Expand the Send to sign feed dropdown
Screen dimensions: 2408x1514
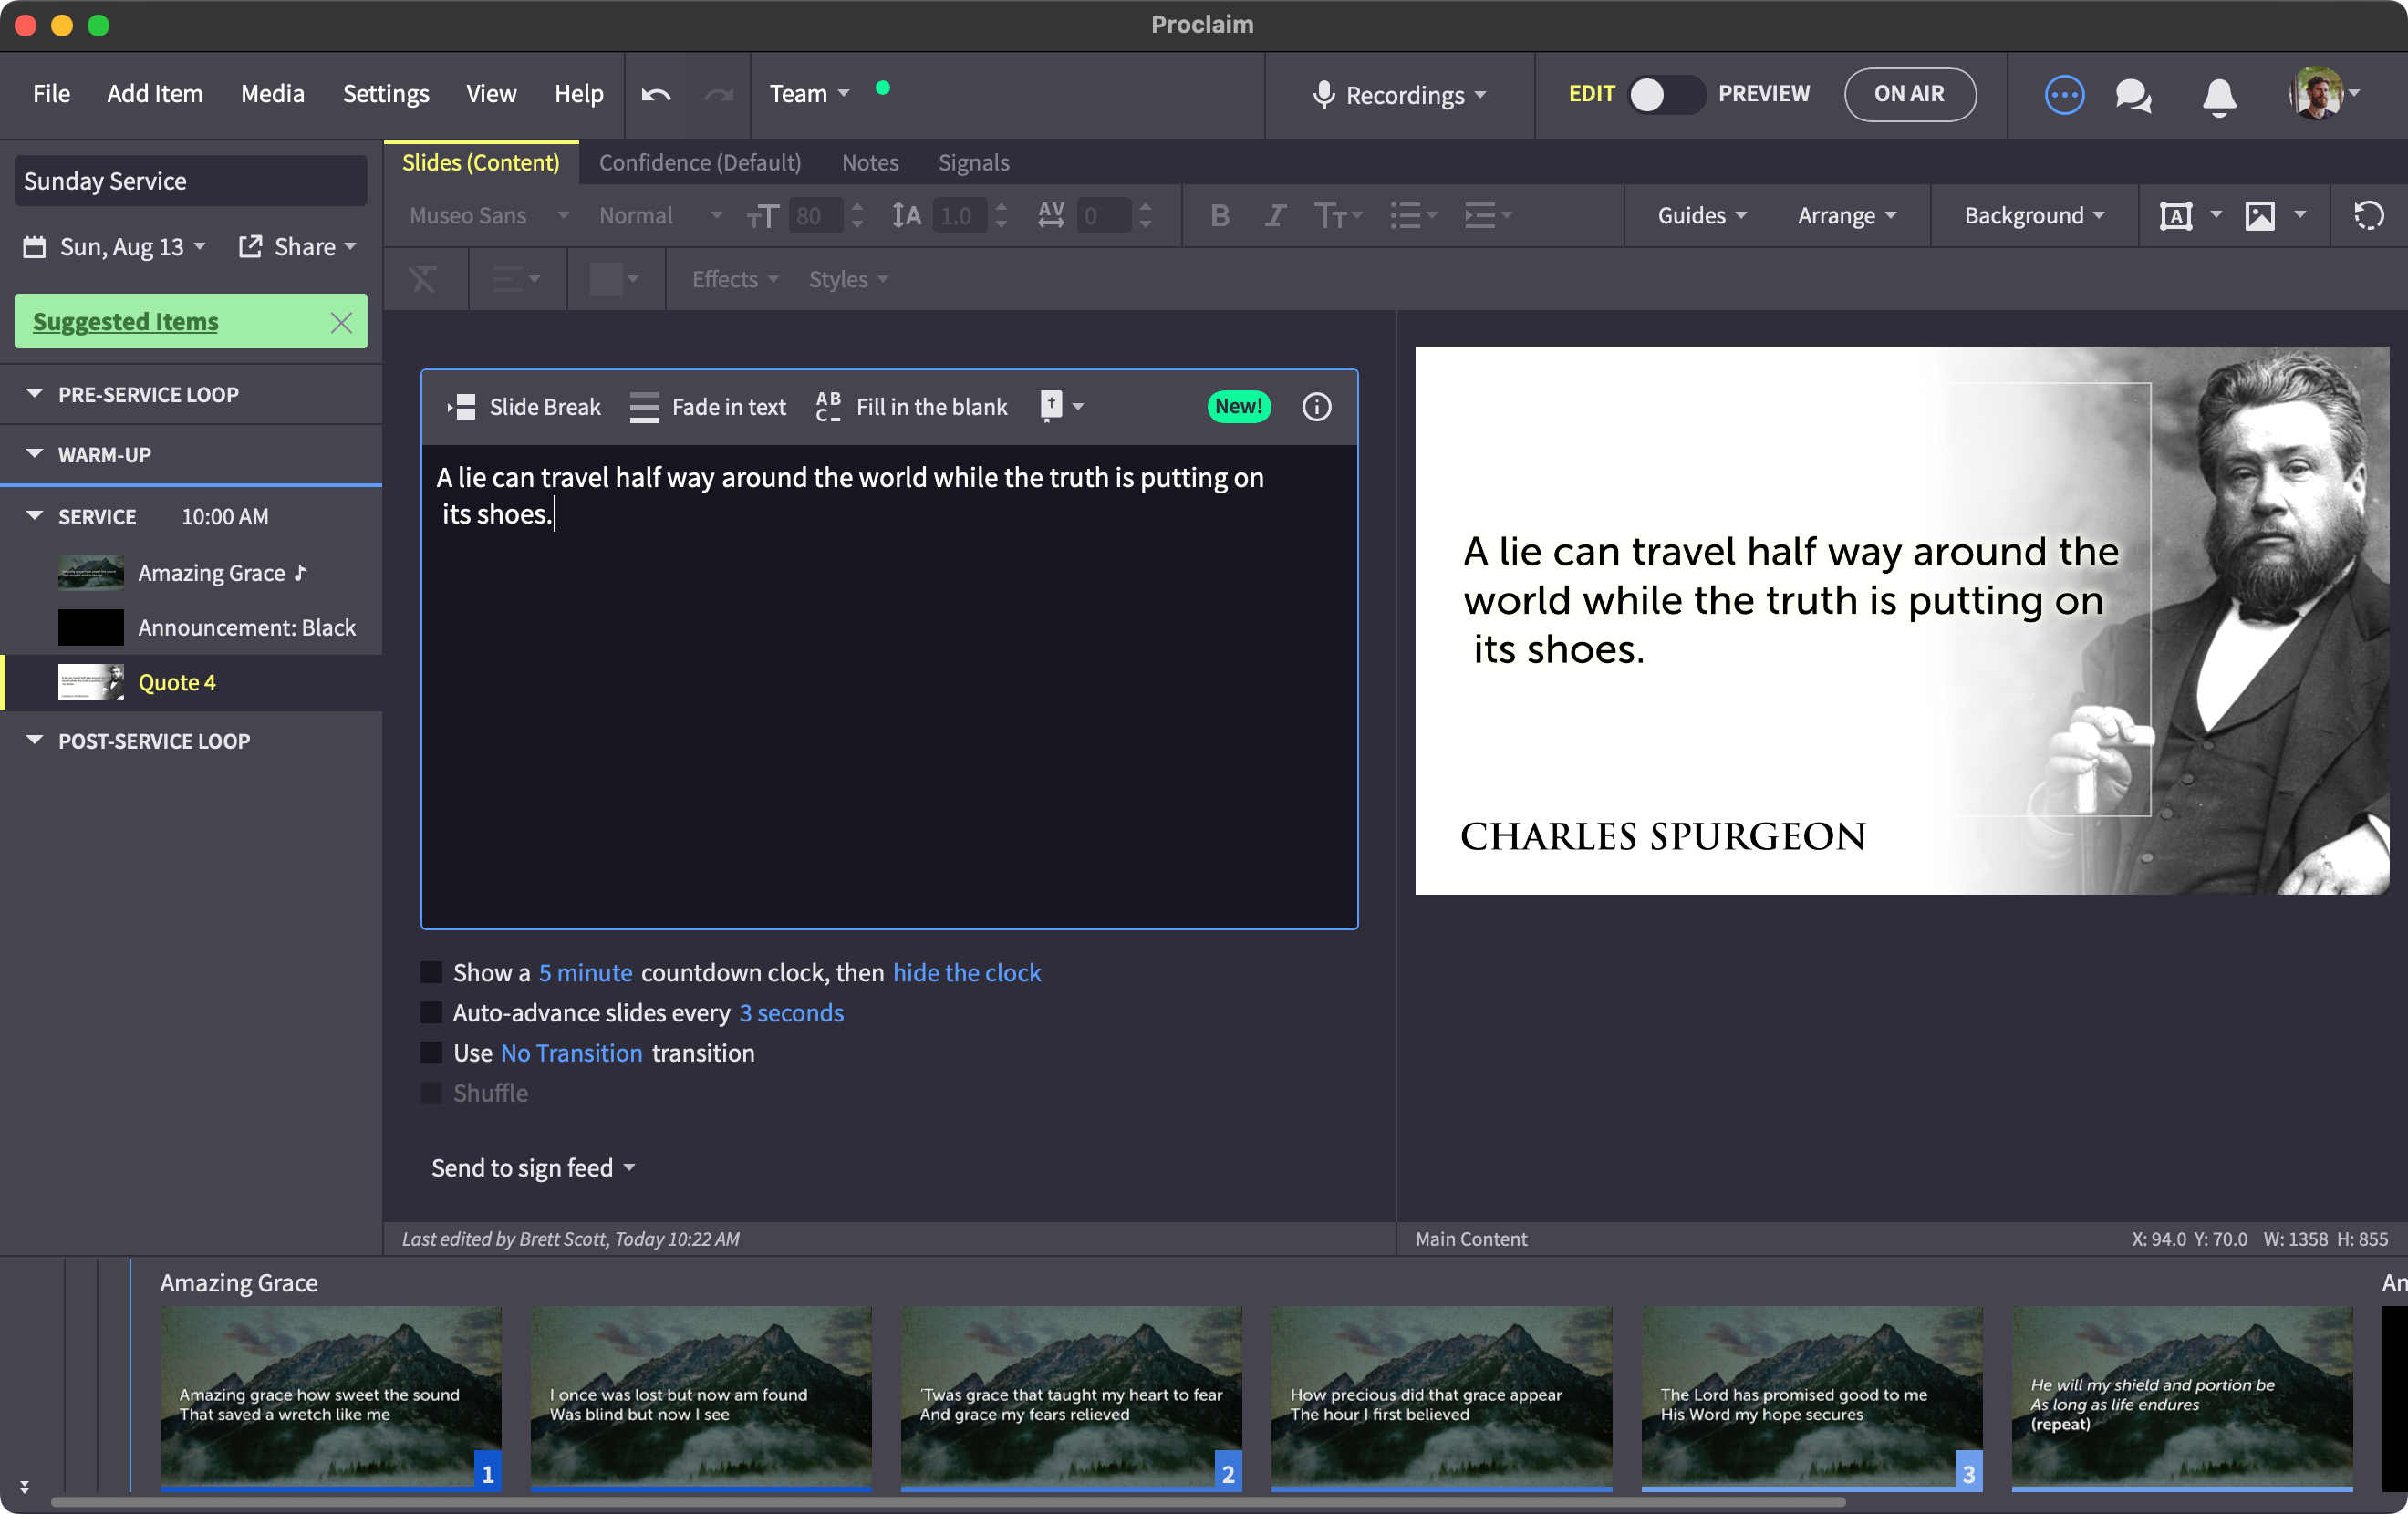533,1167
